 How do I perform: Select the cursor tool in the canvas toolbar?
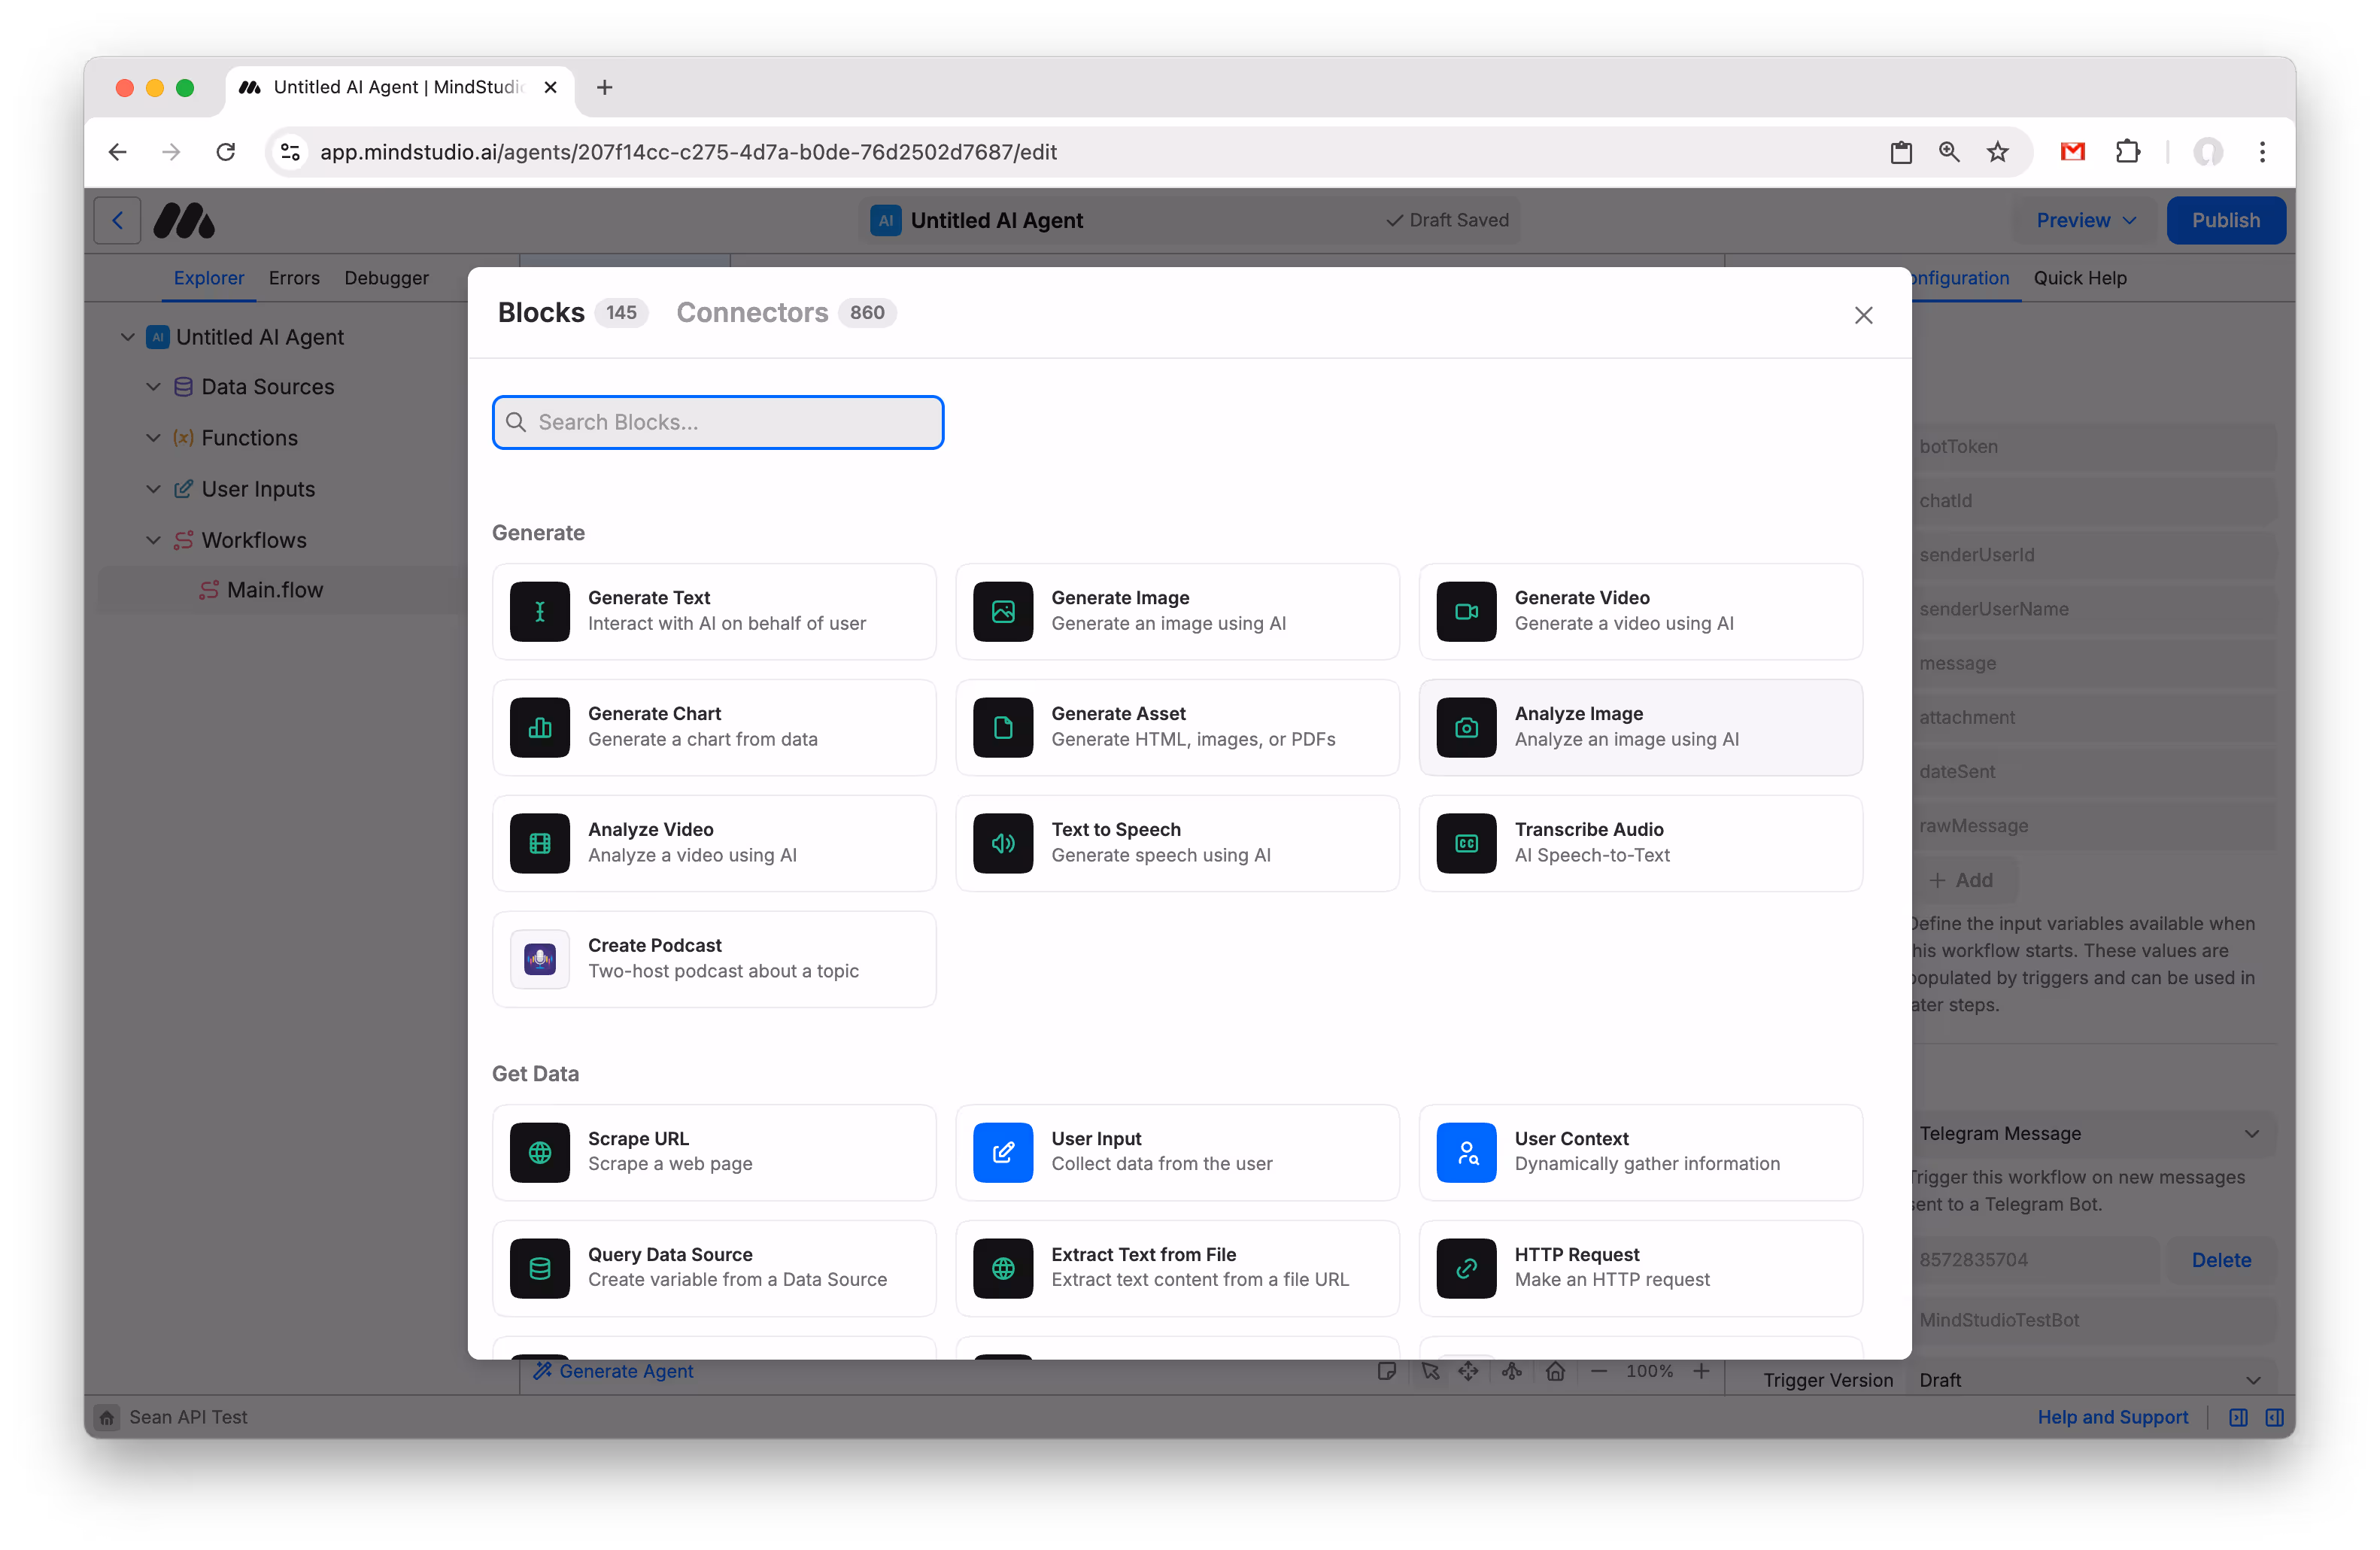[x=1431, y=1371]
